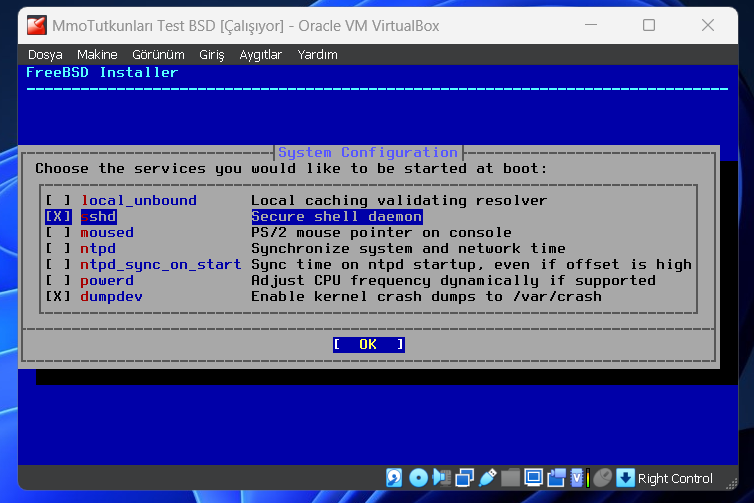This screenshot has width=754, height=503.
Task: Open the audio settings status icon
Action: coord(441,478)
